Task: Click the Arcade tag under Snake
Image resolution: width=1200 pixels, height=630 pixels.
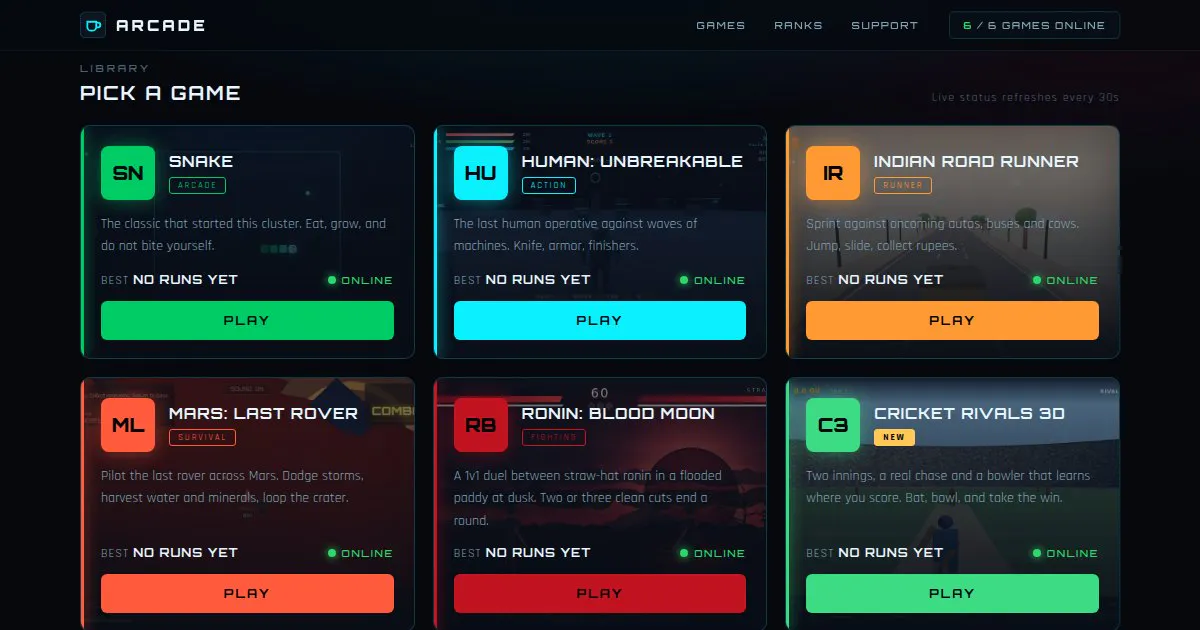Action: tap(197, 185)
